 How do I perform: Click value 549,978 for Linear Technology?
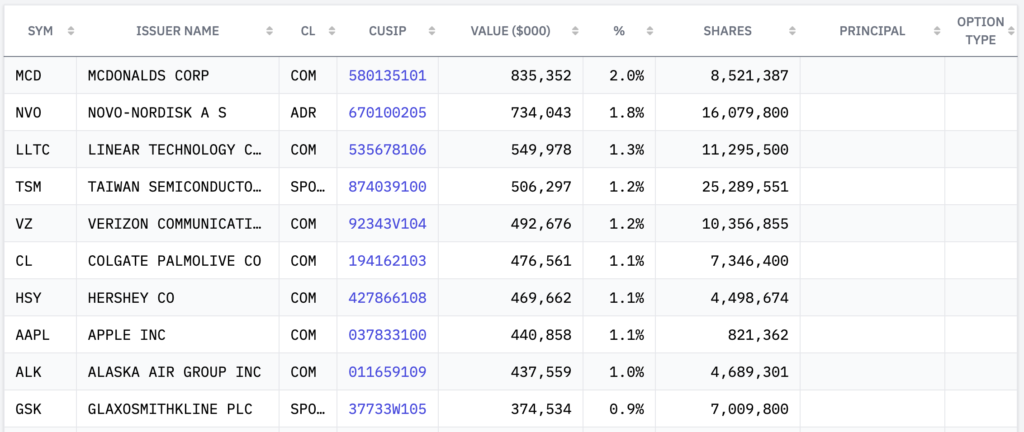pos(541,150)
